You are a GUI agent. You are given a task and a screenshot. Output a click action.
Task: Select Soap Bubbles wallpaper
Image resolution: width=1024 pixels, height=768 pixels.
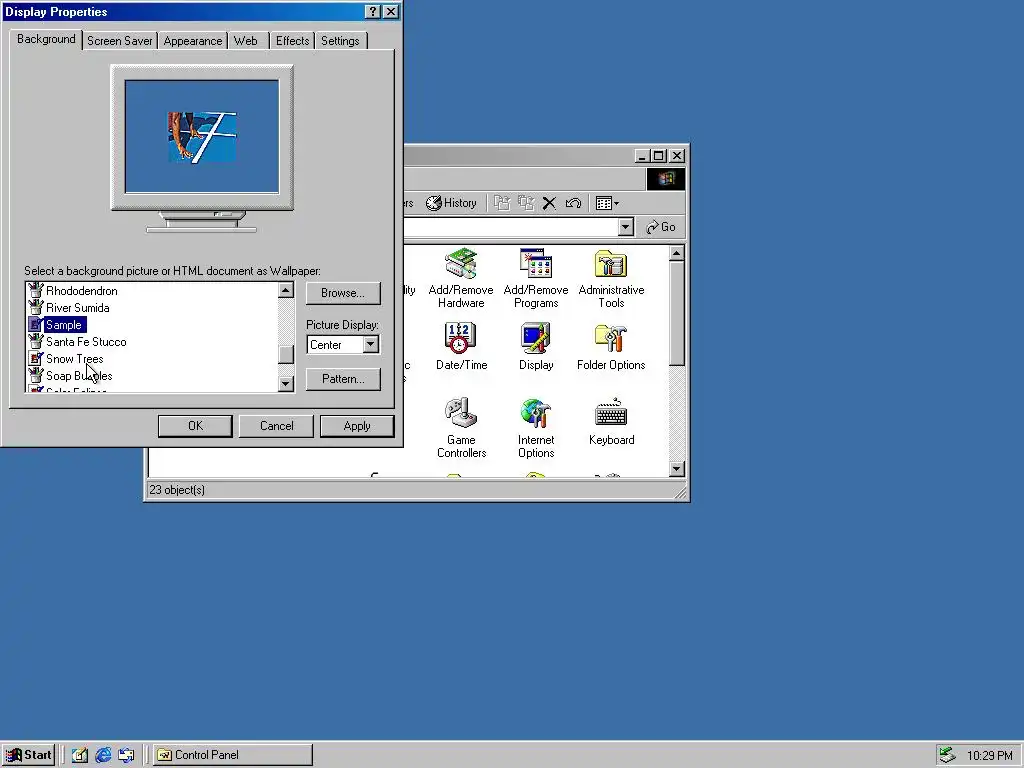pos(79,376)
